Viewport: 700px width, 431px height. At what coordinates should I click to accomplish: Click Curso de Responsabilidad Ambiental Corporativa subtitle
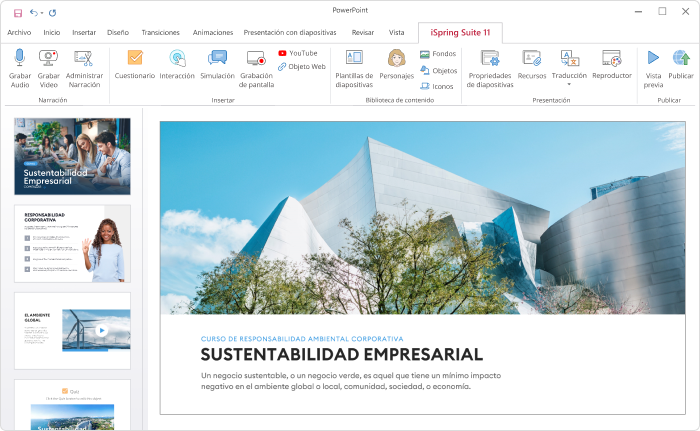pos(302,339)
